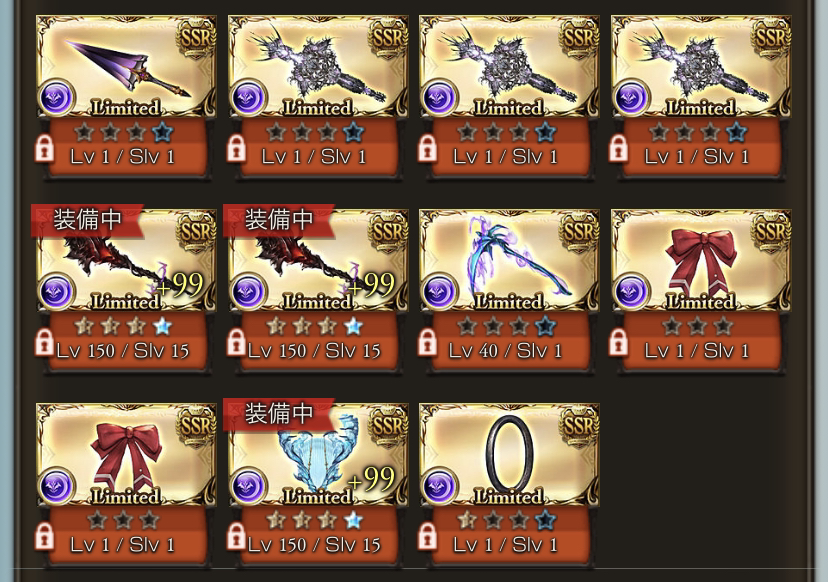The height and width of the screenshot is (582, 828).
Task: Click the SSR badge on the scythe
Action: (x=580, y=232)
